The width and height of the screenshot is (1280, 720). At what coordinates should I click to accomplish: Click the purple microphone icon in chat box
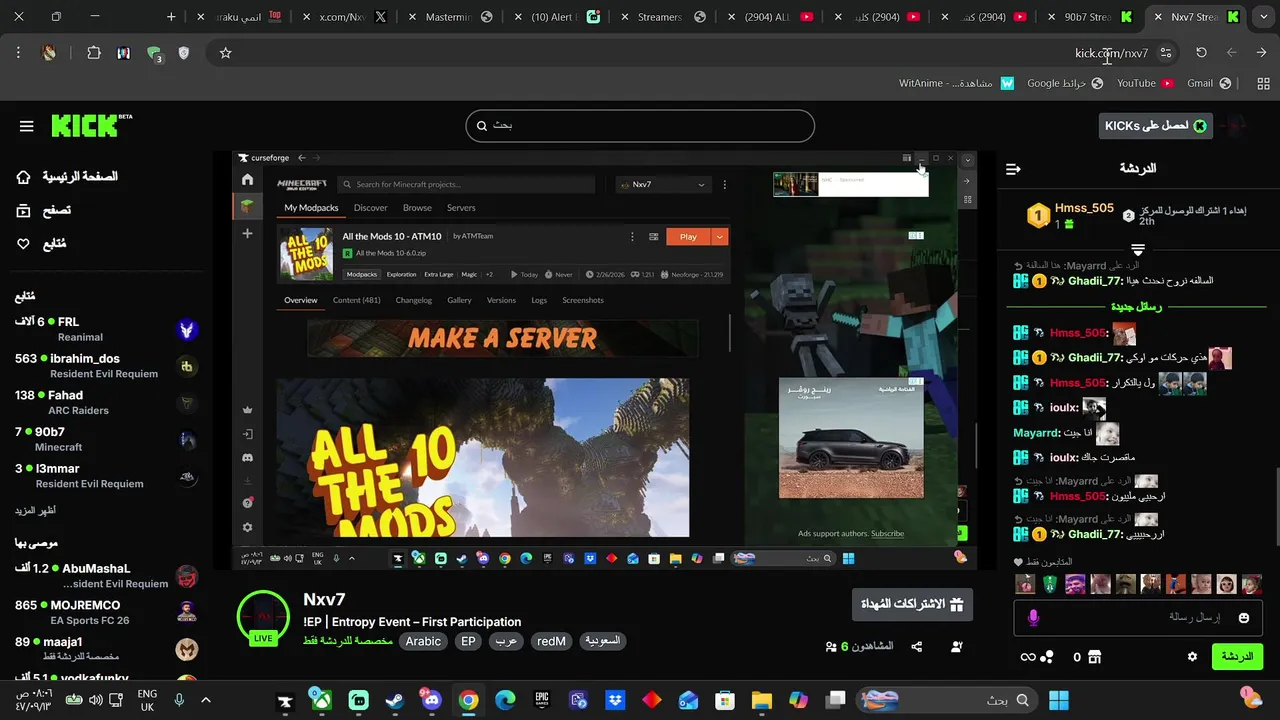coord(1033,618)
